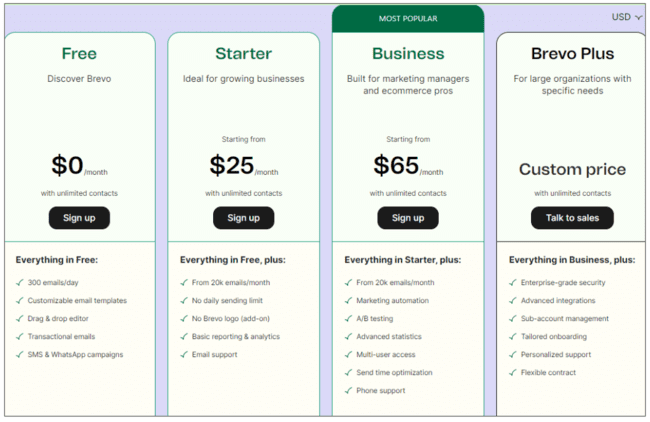Click the checkmark beside Phone support
The image size is (650, 422).
tap(348, 391)
